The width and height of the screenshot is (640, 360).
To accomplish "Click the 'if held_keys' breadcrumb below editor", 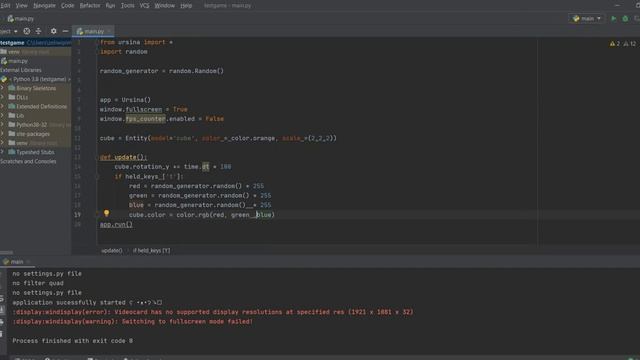I will pos(151,251).
